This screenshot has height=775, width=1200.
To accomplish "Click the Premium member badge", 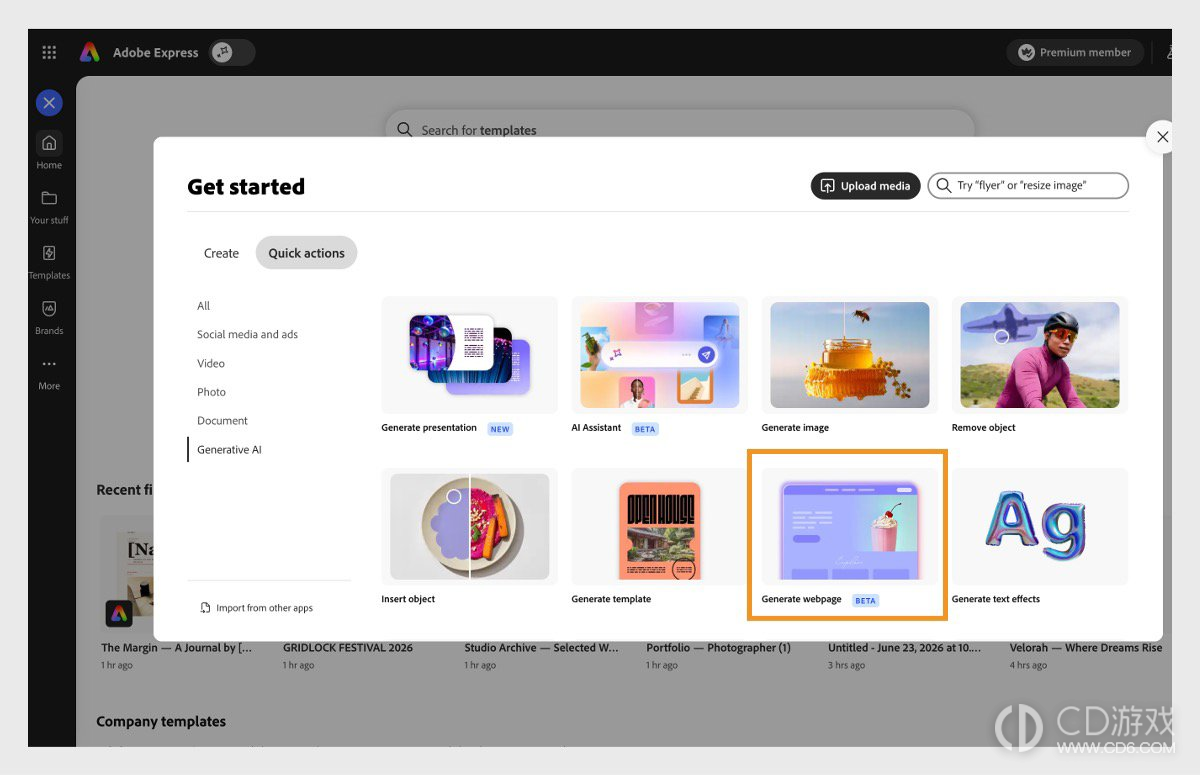I will [1075, 52].
